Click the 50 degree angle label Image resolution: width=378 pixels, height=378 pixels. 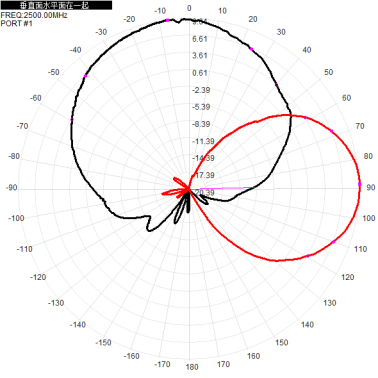click(x=329, y=72)
